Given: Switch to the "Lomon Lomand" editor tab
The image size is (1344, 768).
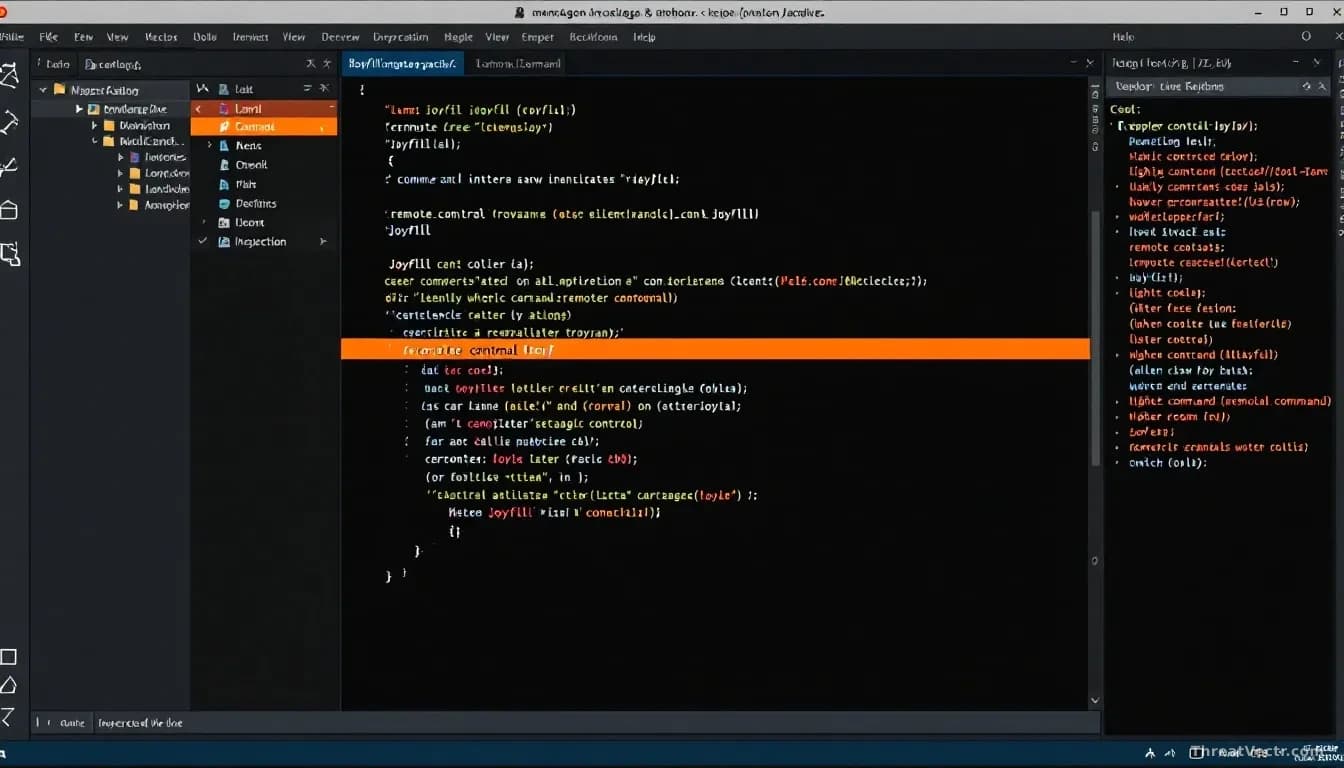Looking at the screenshot, I should point(518,63).
